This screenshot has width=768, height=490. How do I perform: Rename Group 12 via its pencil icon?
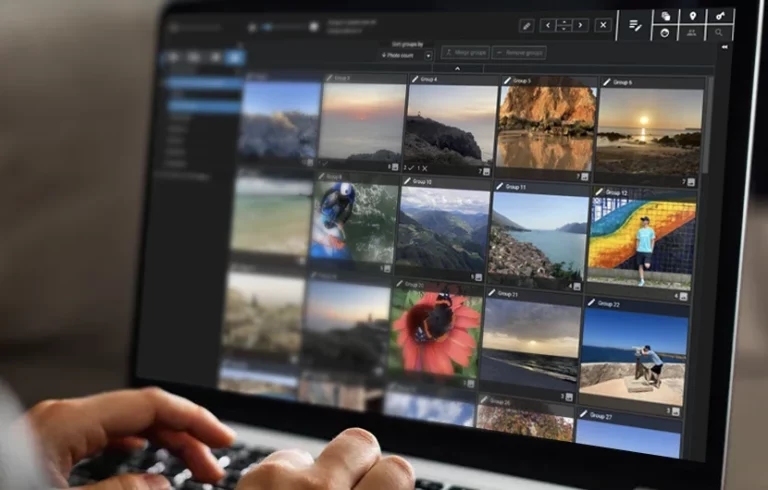point(599,192)
